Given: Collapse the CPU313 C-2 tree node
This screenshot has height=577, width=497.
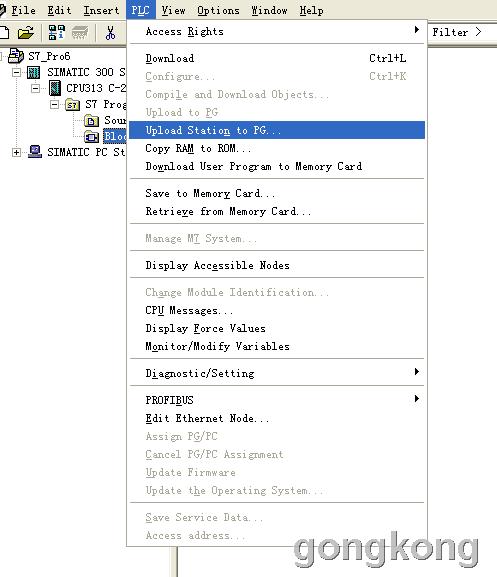Looking at the screenshot, I should pyautogui.click(x=35, y=88).
